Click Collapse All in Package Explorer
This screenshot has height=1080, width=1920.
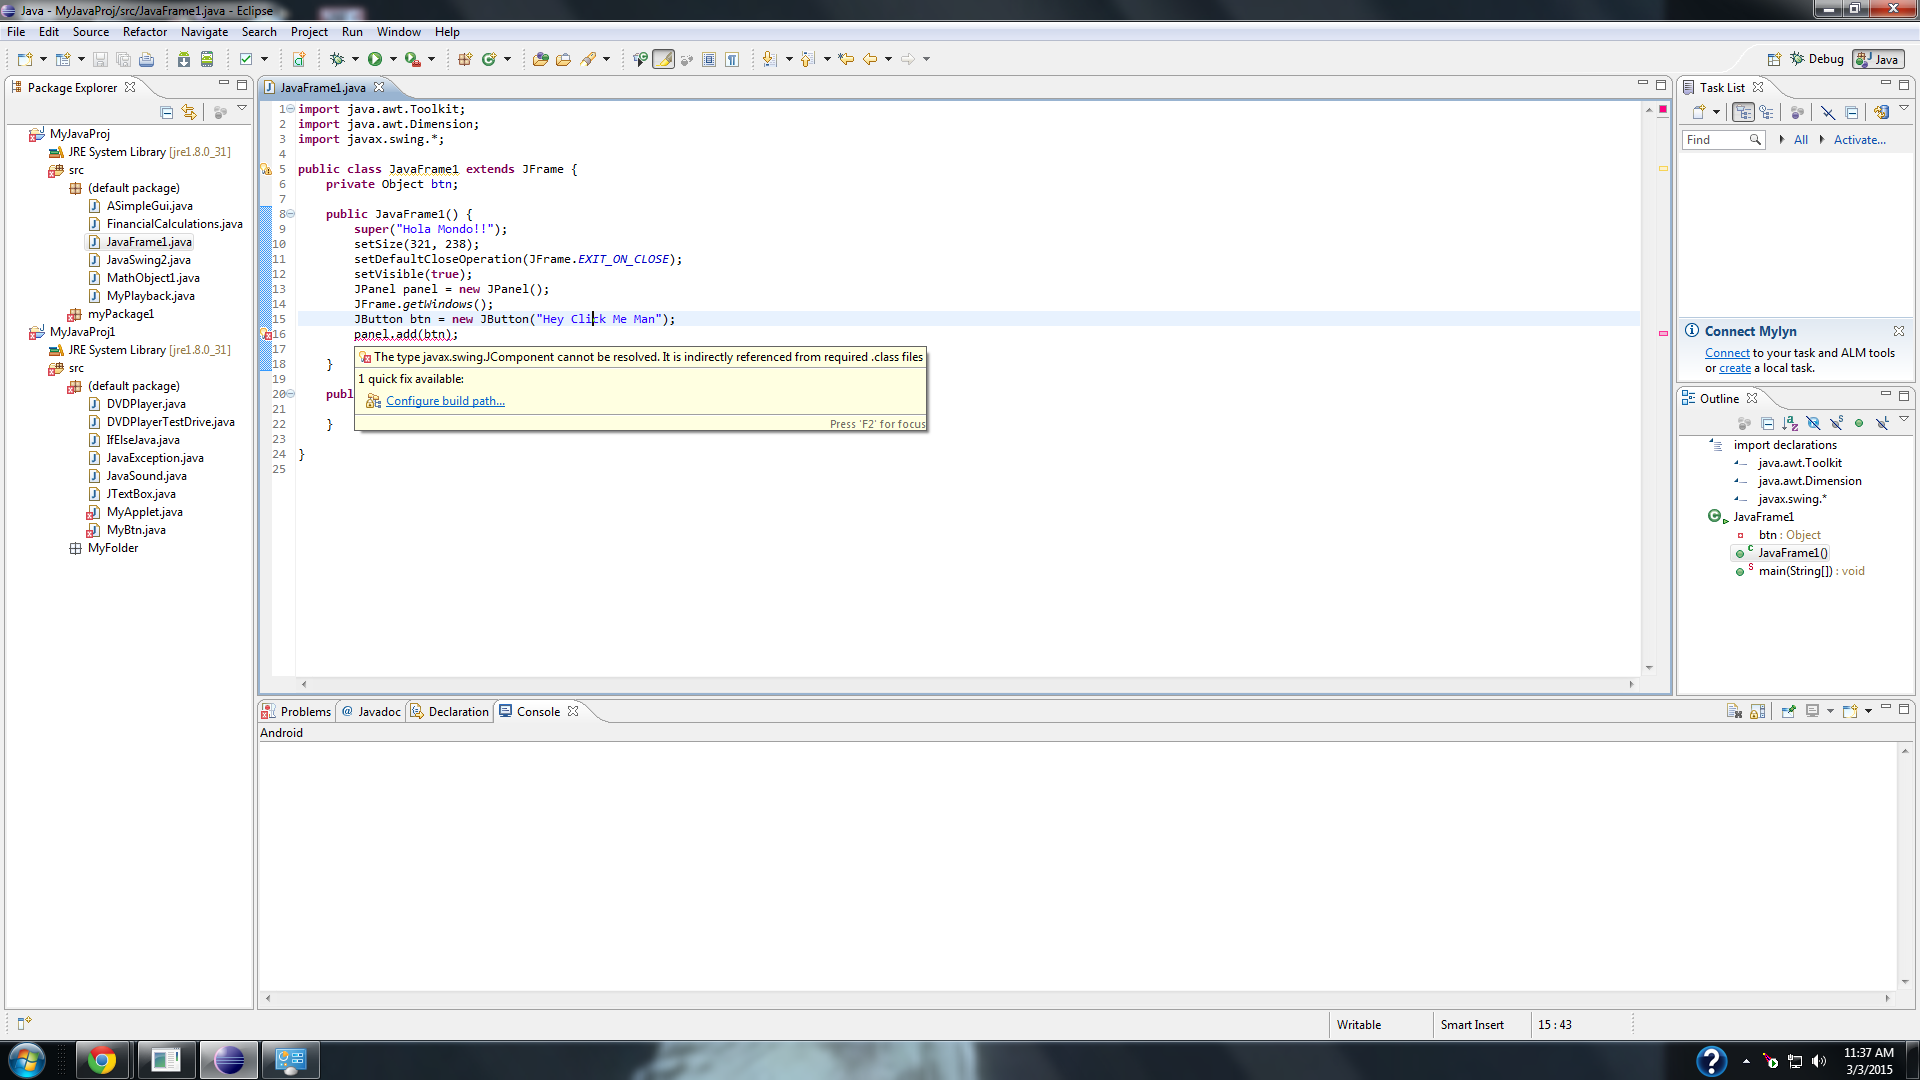point(167,113)
